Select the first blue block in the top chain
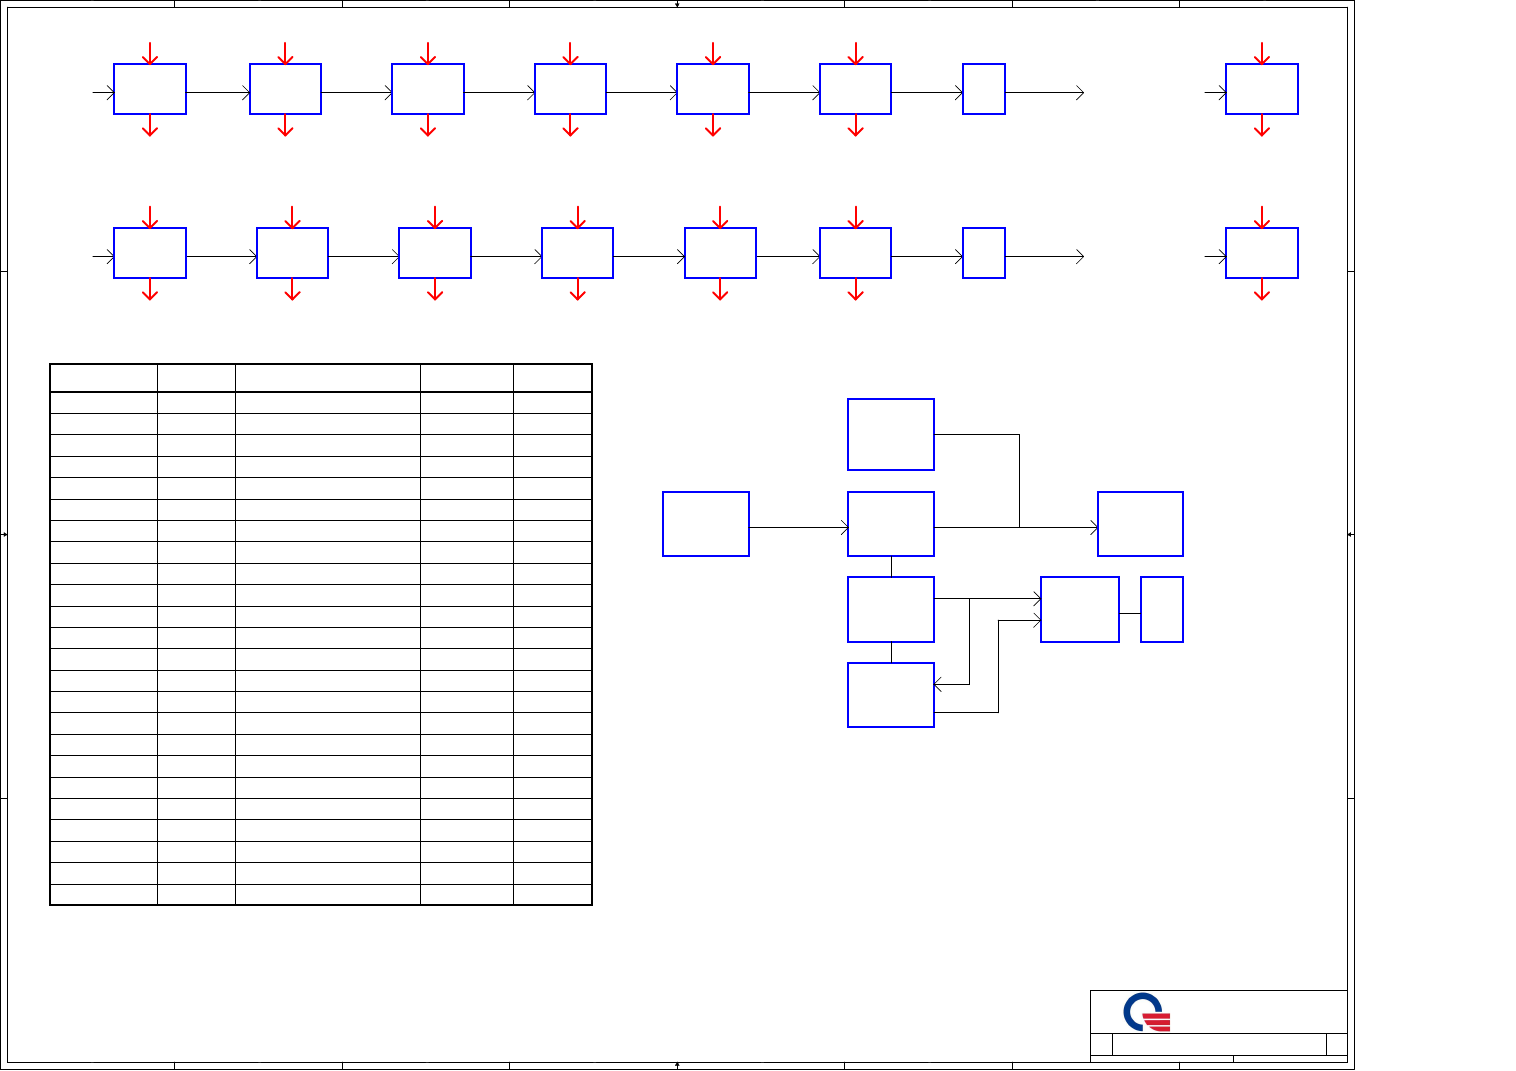Image resolution: width=1516 pixels, height=1071 pixels. click(x=150, y=89)
